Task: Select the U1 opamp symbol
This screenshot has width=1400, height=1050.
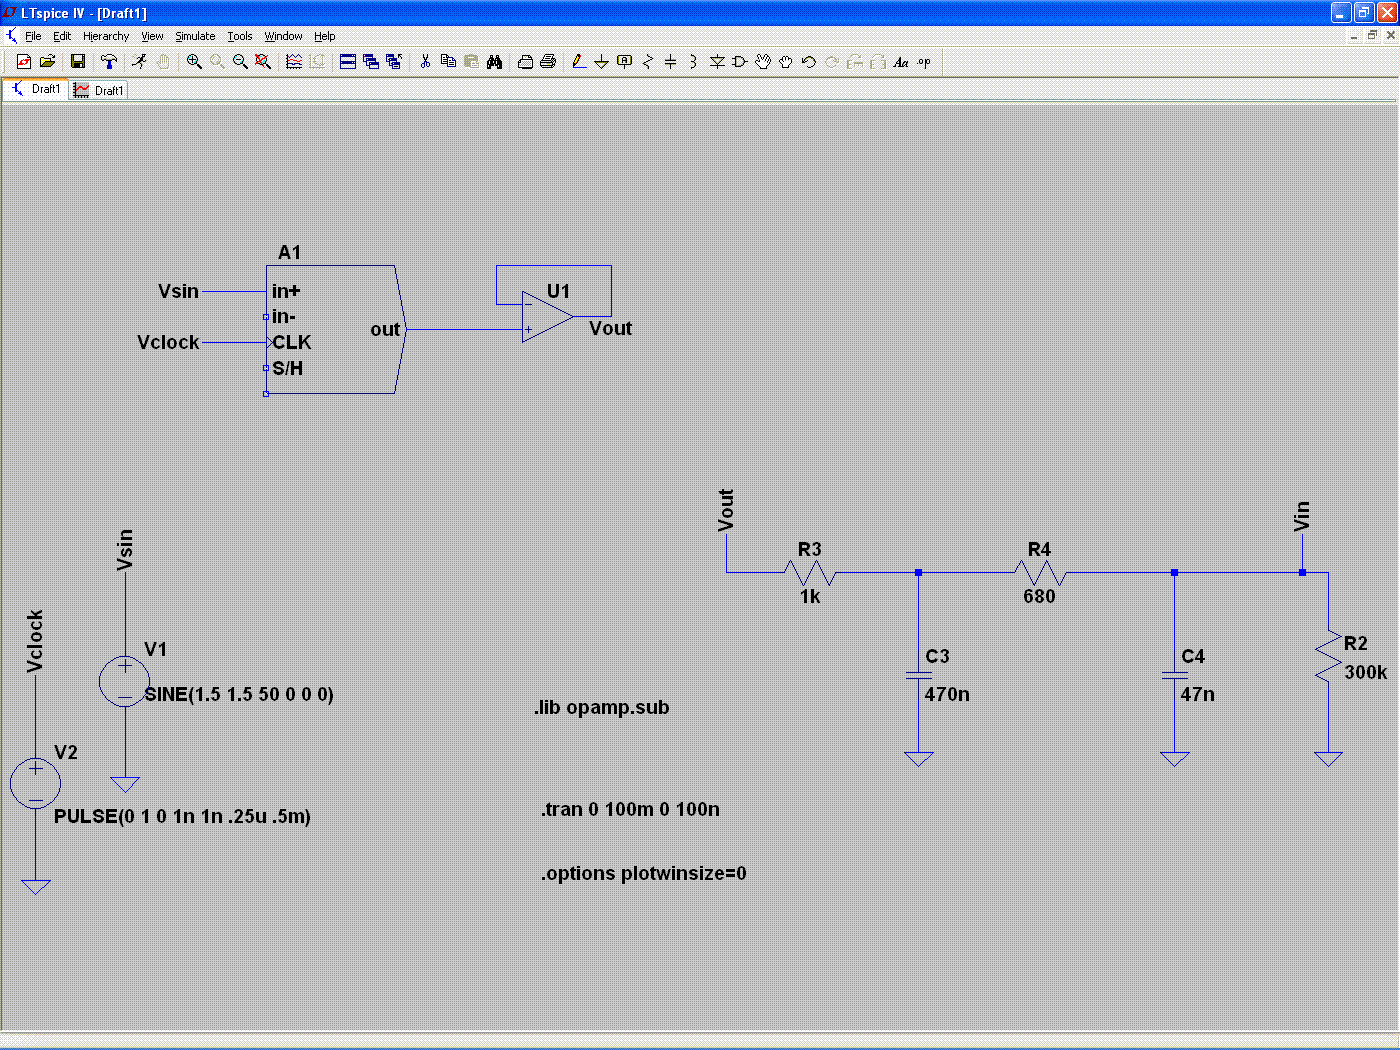Action: [547, 316]
